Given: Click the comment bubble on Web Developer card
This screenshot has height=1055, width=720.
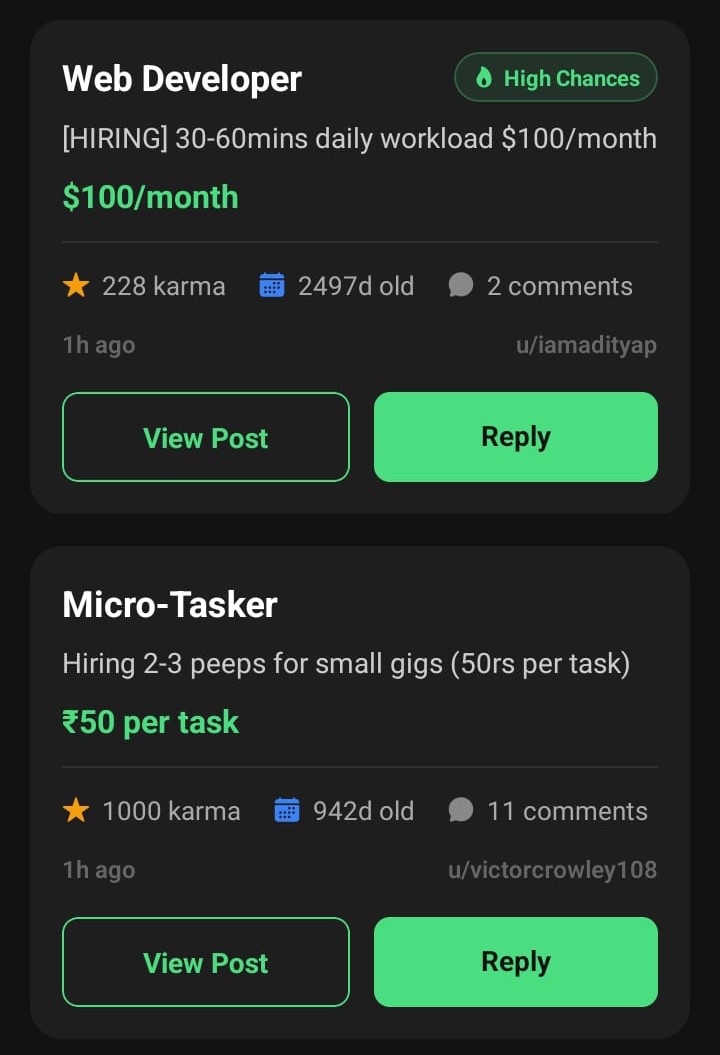Looking at the screenshot, I should [460, 285].
